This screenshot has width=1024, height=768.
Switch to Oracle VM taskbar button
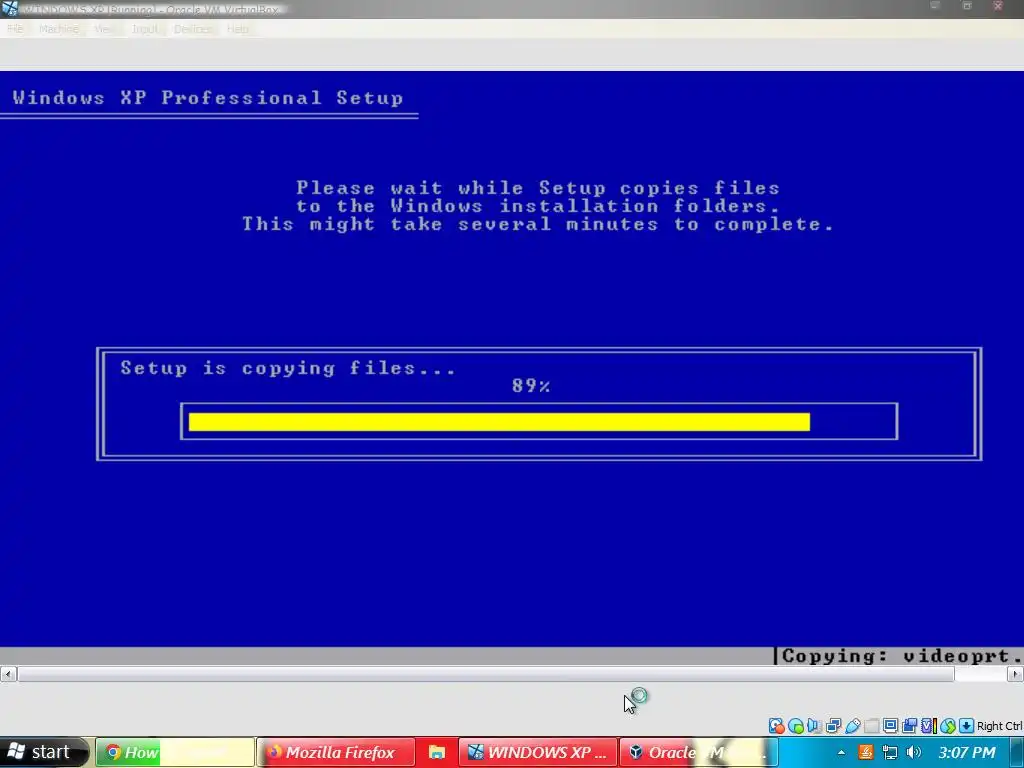coord(698,752)
